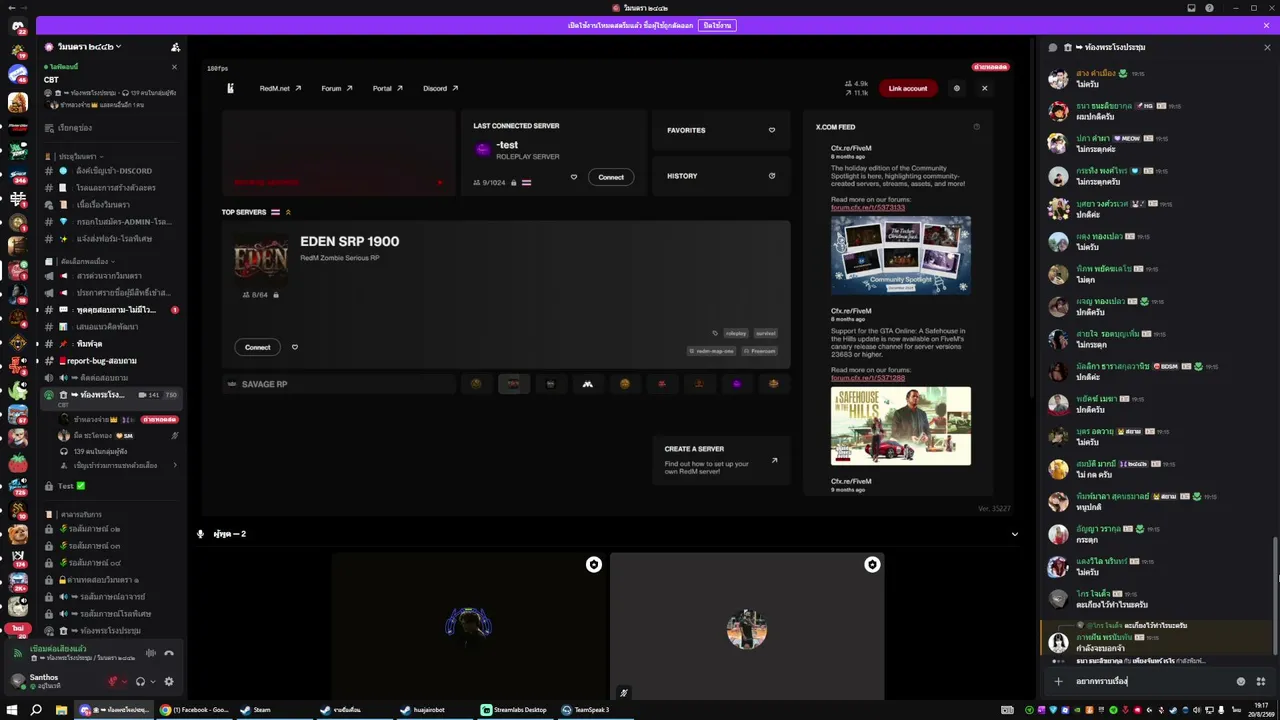The image size is (1280, 720).
Task: Close the purple banner with its button
Action: [x=717, y=25]
